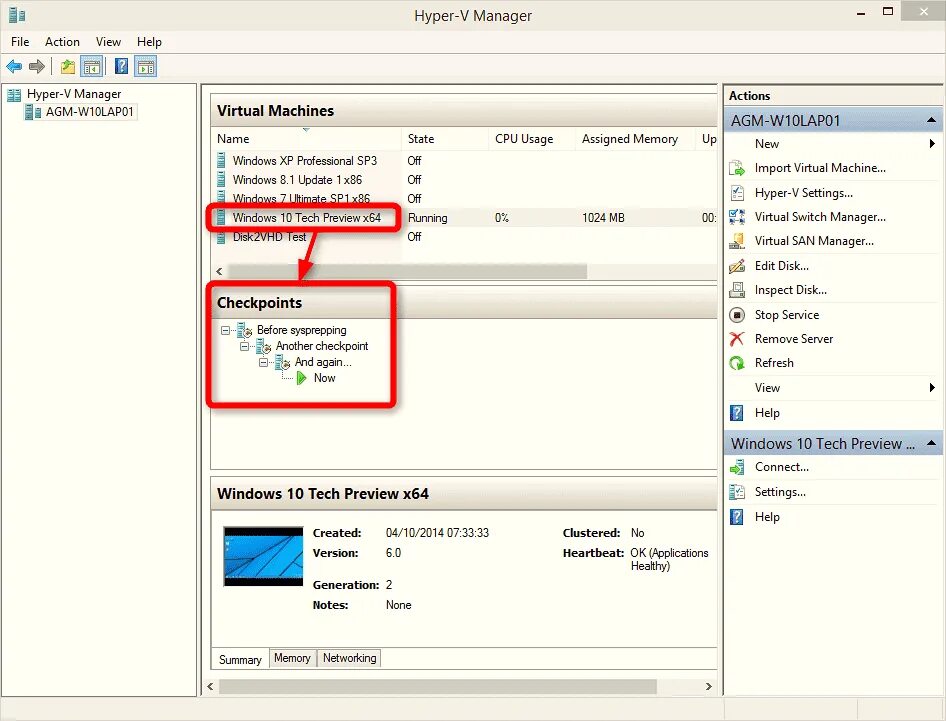Open toolbar Help icon
The image size is (946, 721).
click(x=120, y=66)
